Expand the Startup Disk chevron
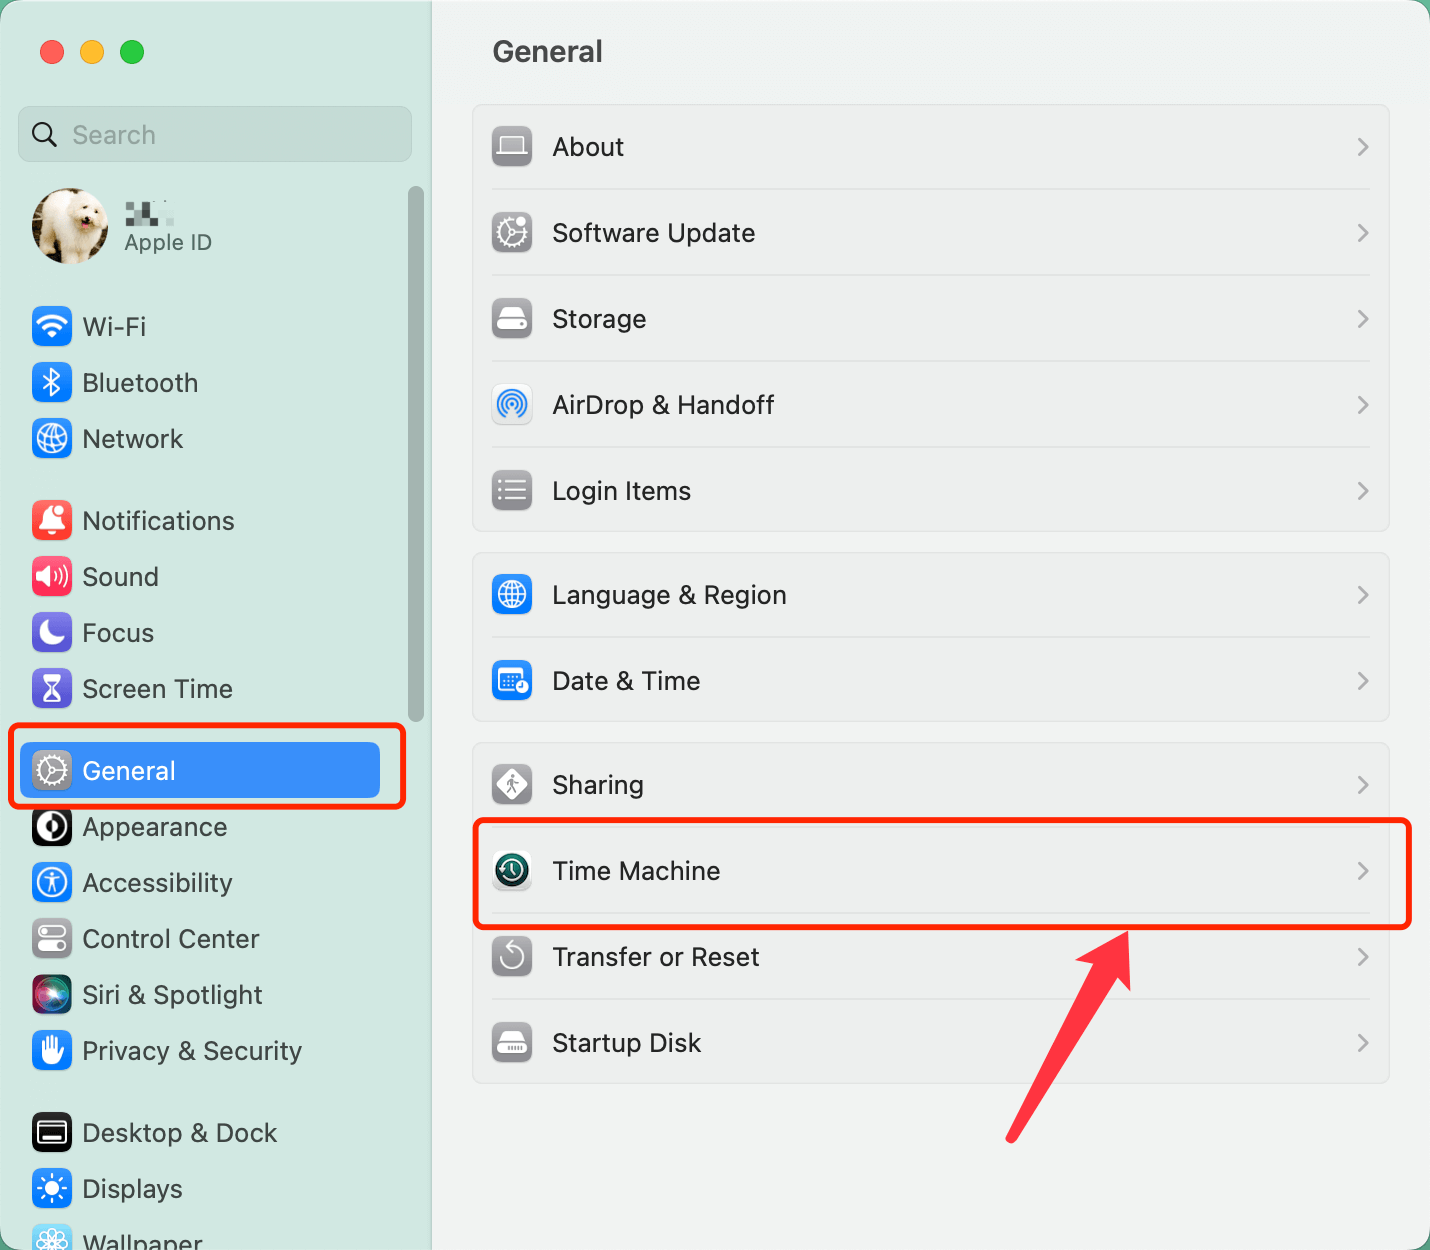 pos(1362,1042)
